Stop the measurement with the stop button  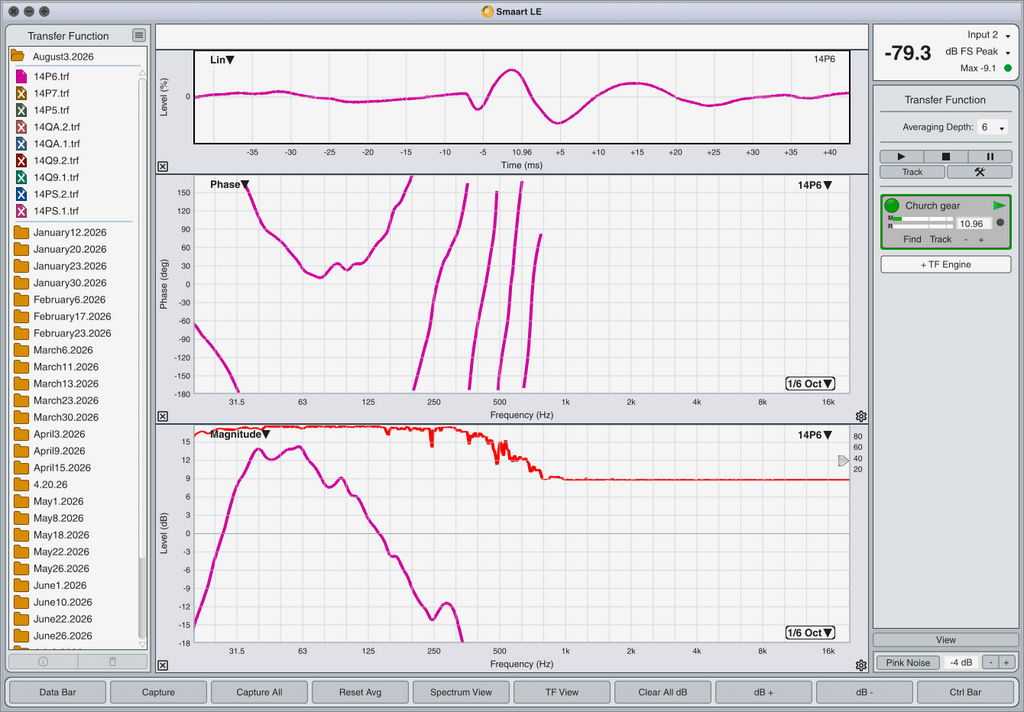tap(946, 156)
